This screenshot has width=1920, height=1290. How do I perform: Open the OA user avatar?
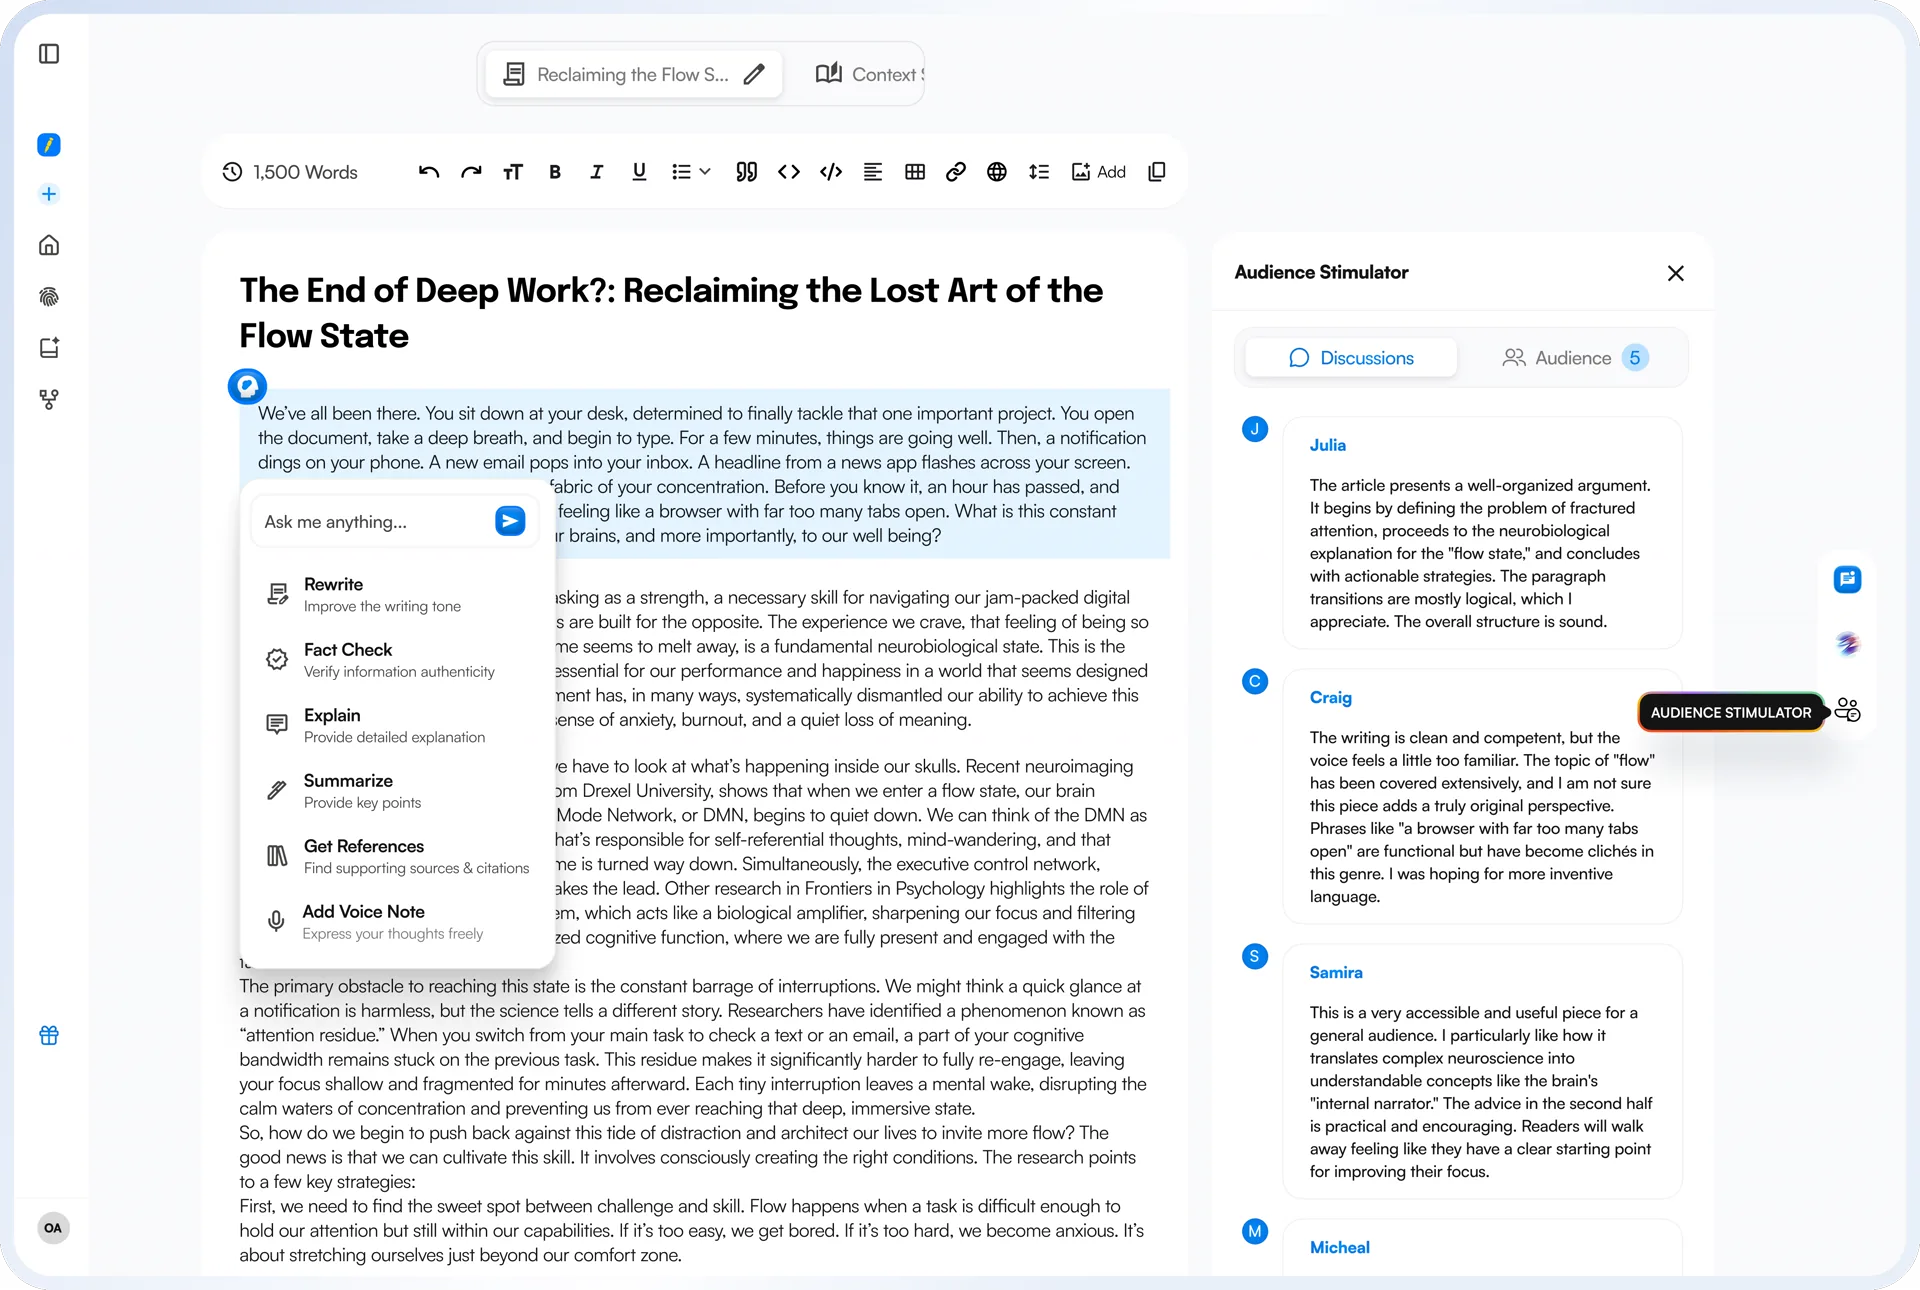pyautogui.click(x=53, y=1228)
